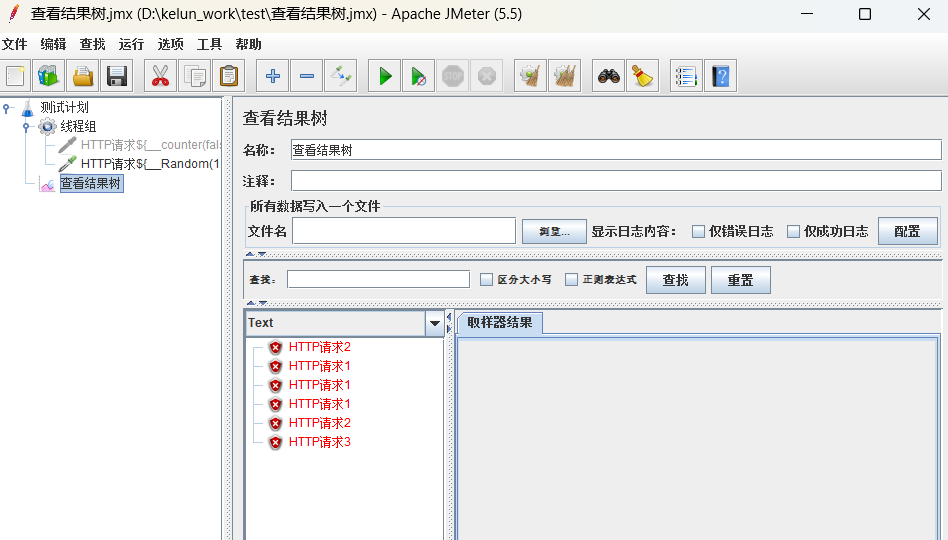Screen dimensions: 948x540
Task: Open help with blue question book icon
Action: click(721, 76)
